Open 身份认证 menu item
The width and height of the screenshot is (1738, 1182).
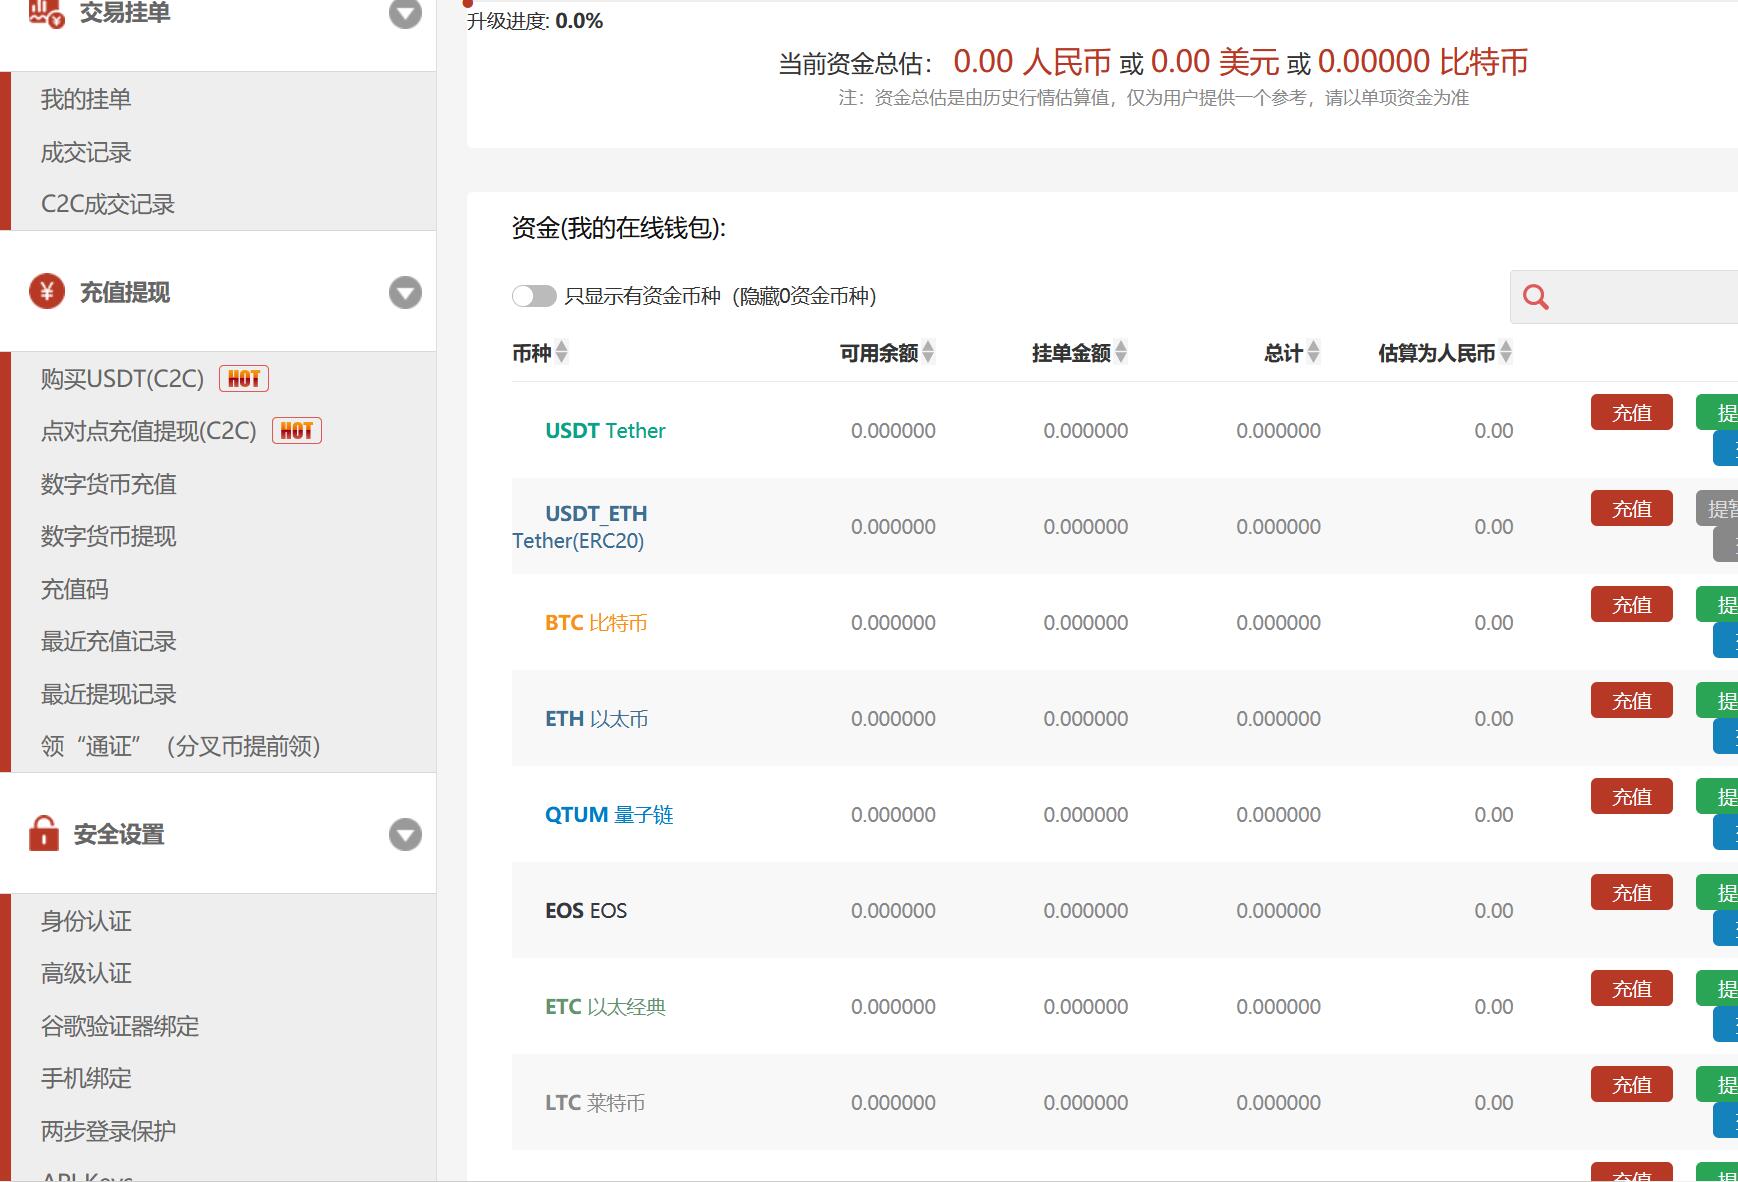pos(86,921)
